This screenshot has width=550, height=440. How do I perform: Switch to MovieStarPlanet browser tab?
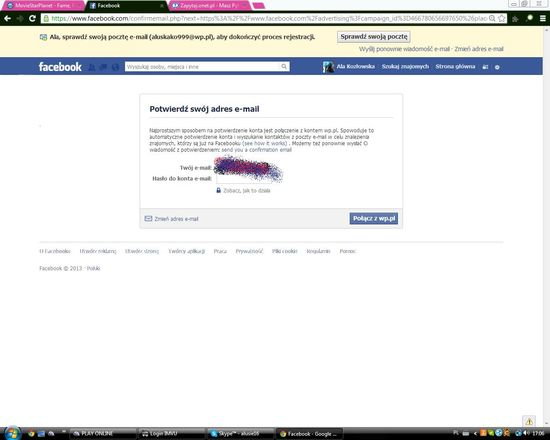[x=41, y=6]
